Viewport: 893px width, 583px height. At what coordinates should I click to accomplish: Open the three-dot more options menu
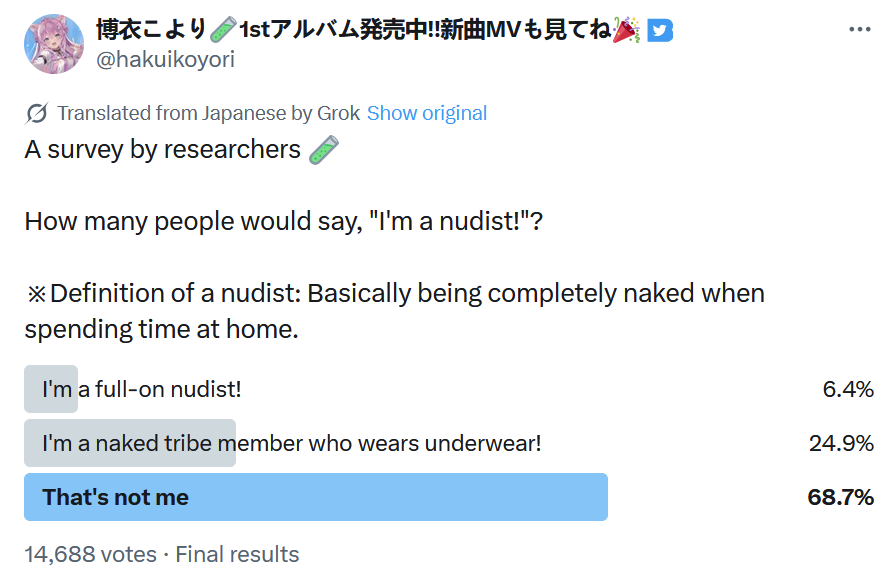859,30
